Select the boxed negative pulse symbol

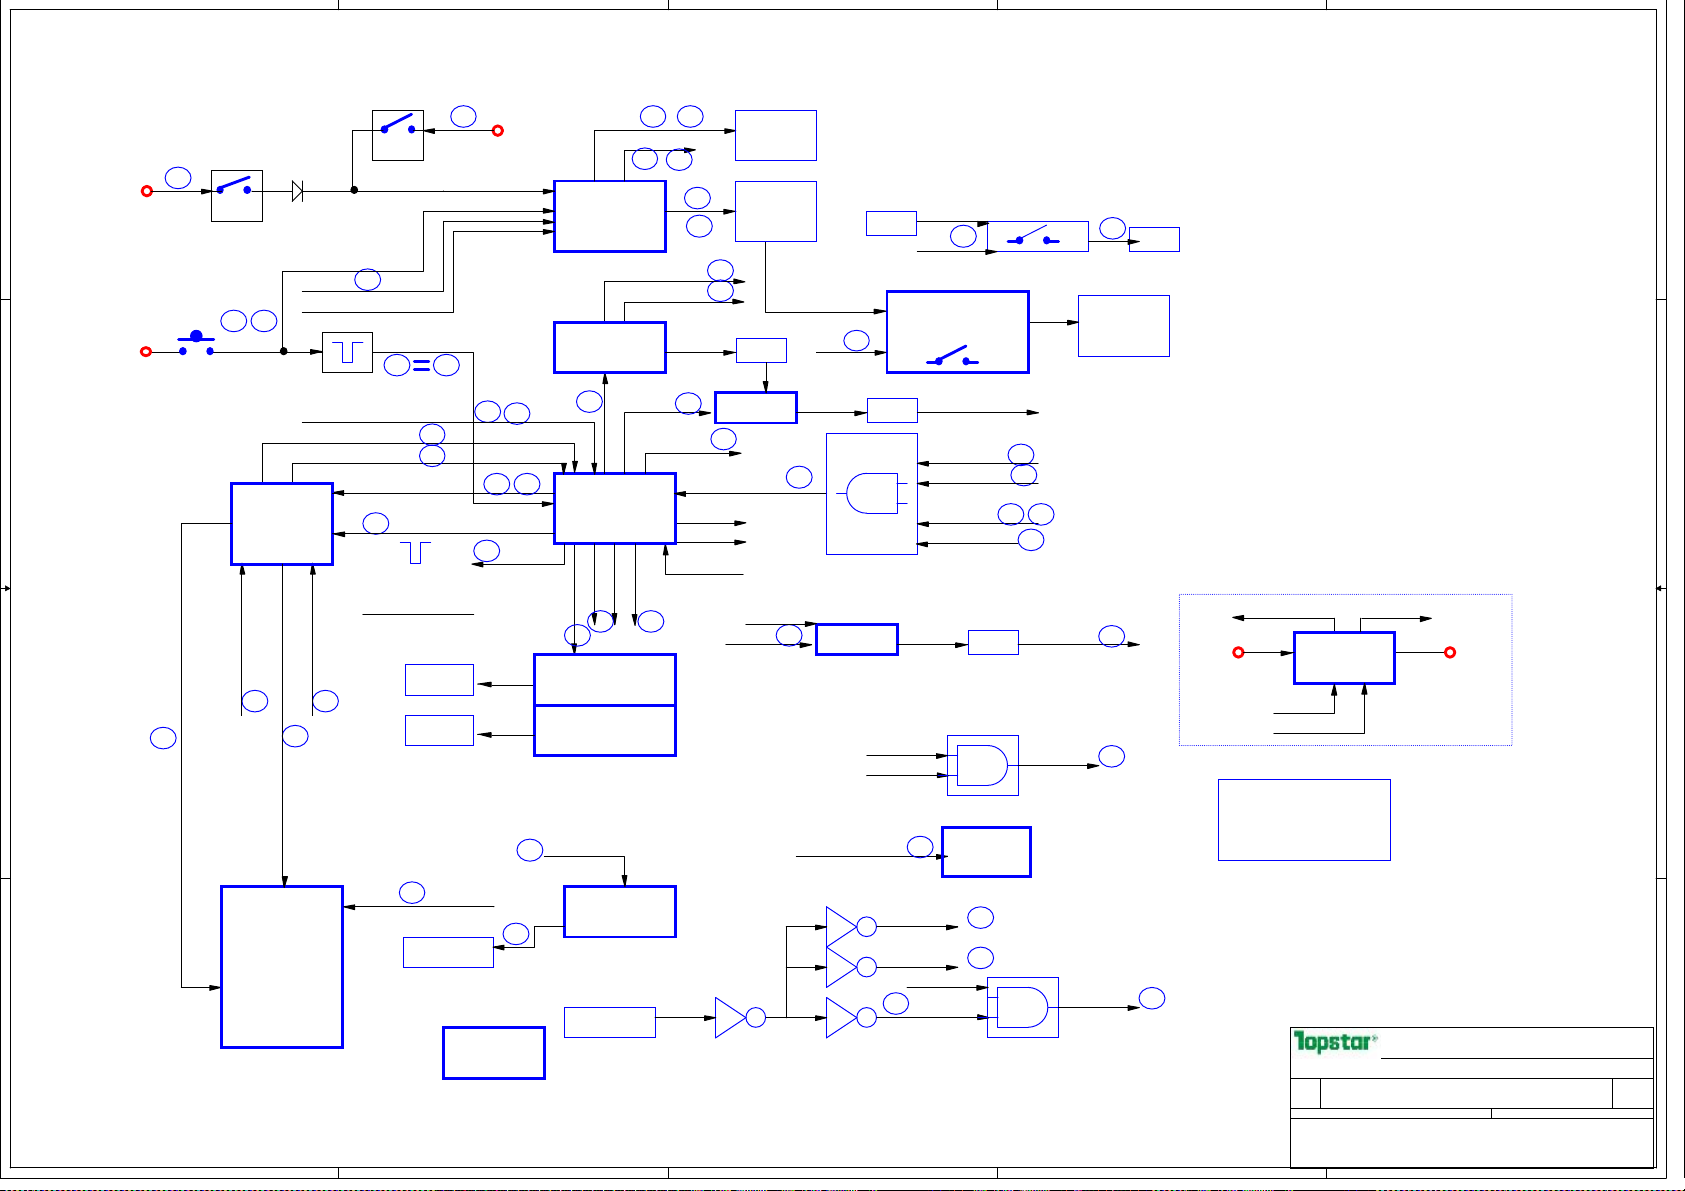[347, 353]
